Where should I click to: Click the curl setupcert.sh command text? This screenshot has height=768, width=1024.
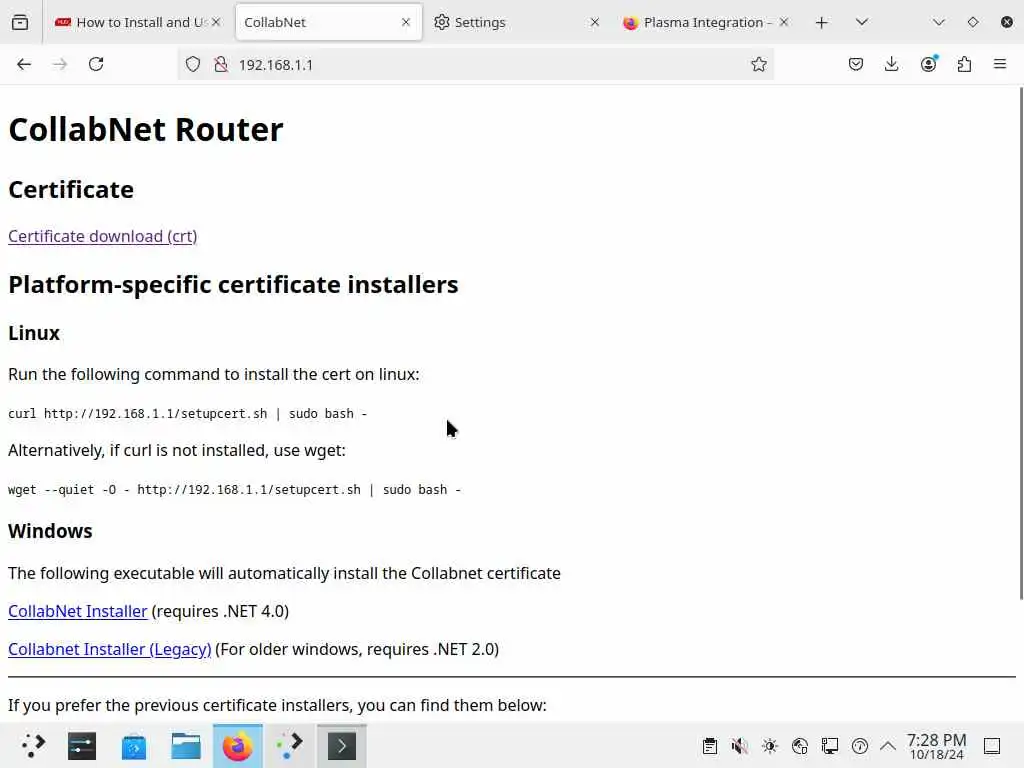[x=187, y=413]
